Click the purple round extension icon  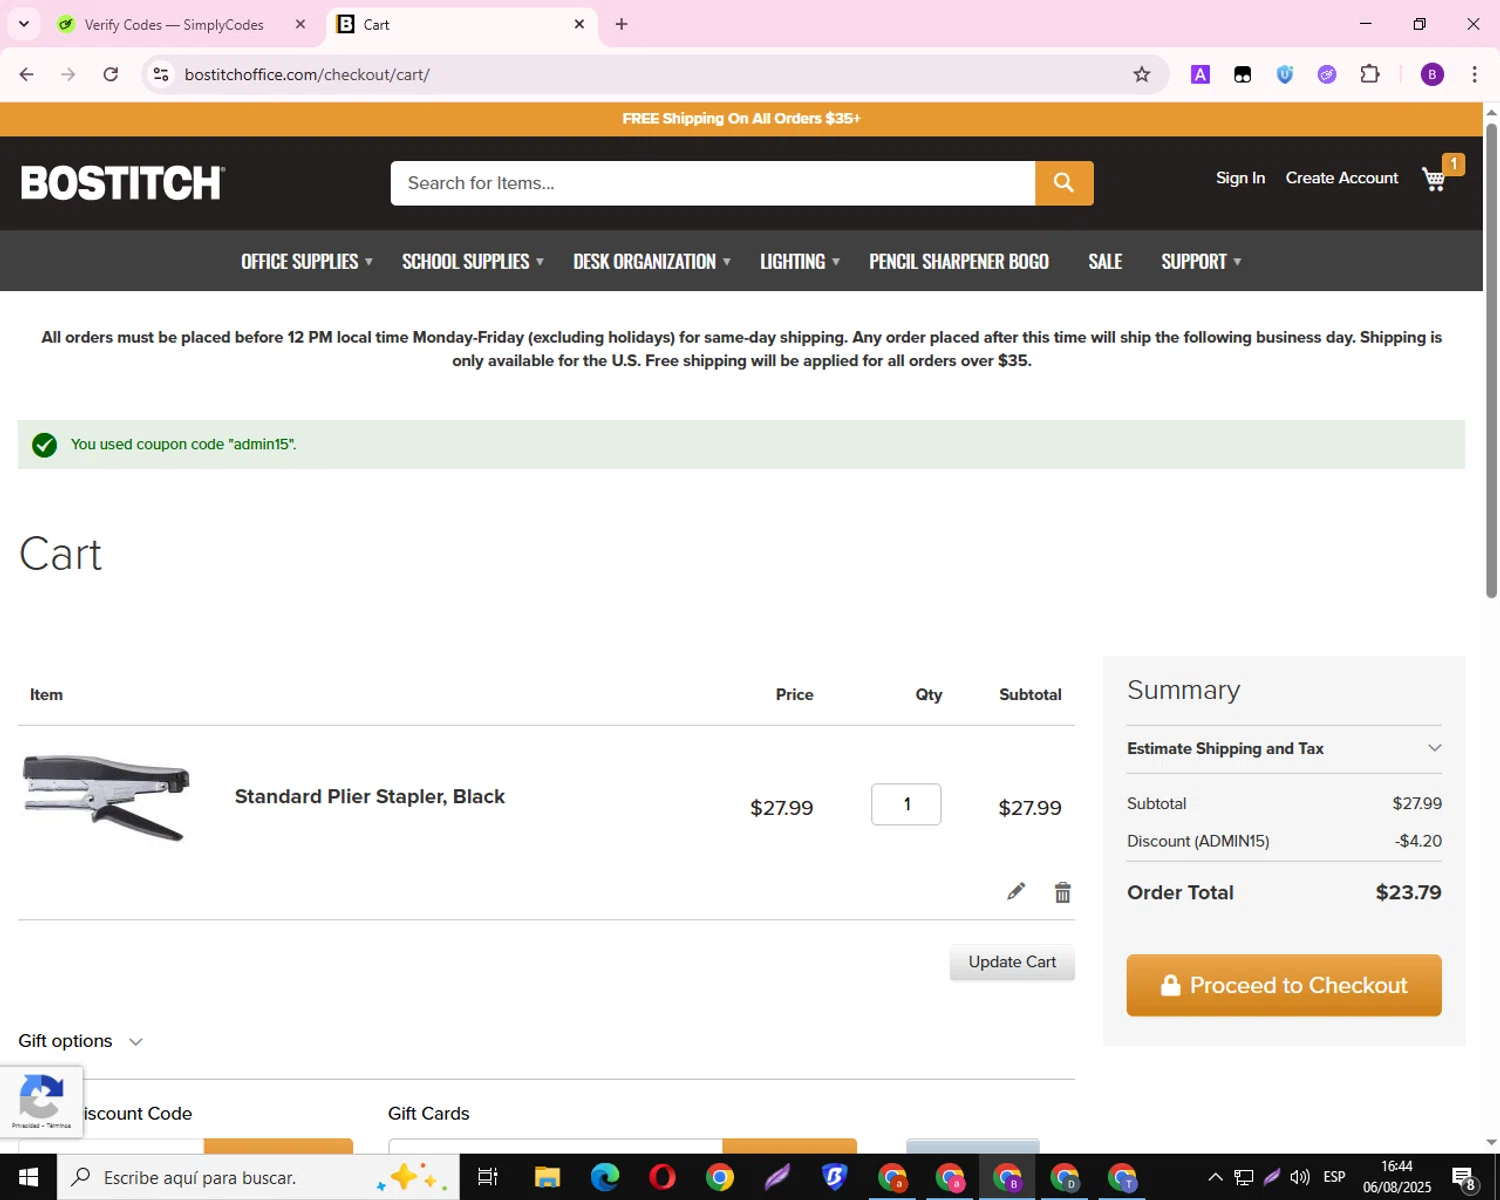coord(1327,74)
